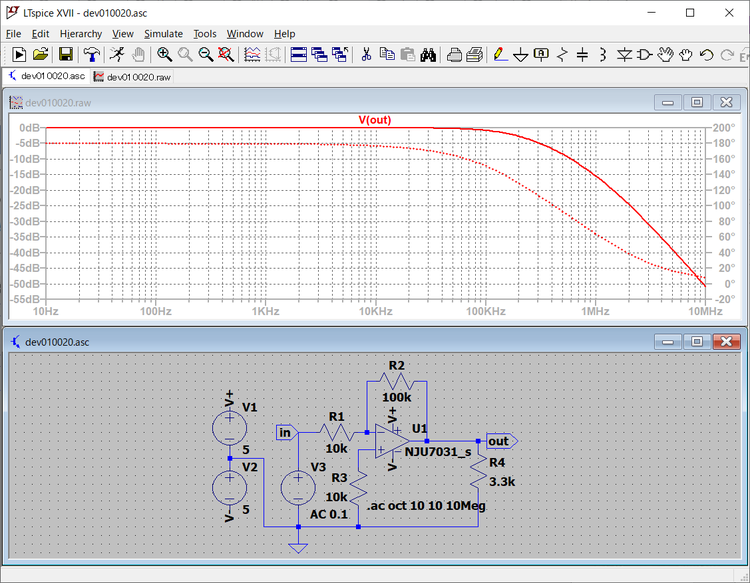The image size is (750, 583).
Task: Click the Tile Windows horizontally icon
Action: [x=298, y=54]
